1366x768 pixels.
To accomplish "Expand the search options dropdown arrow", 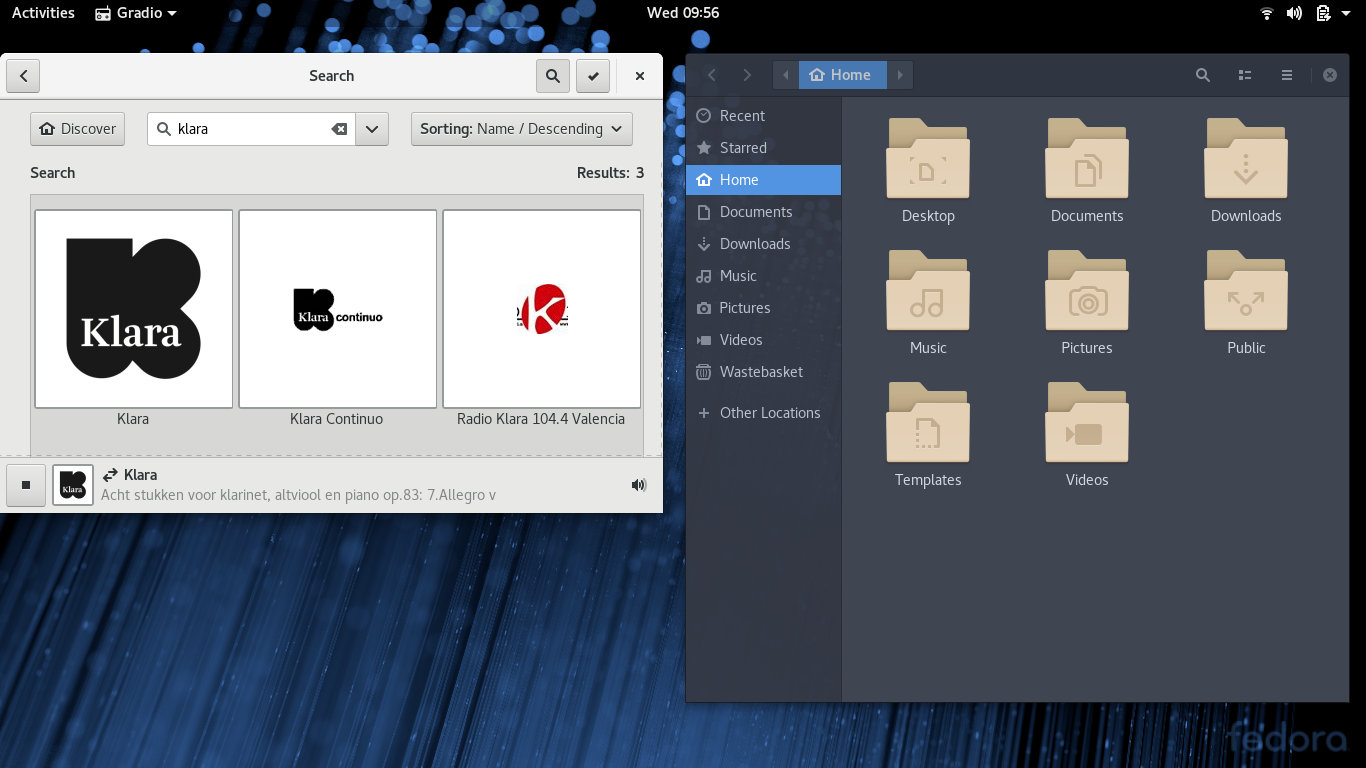I will tap(372, 129).
